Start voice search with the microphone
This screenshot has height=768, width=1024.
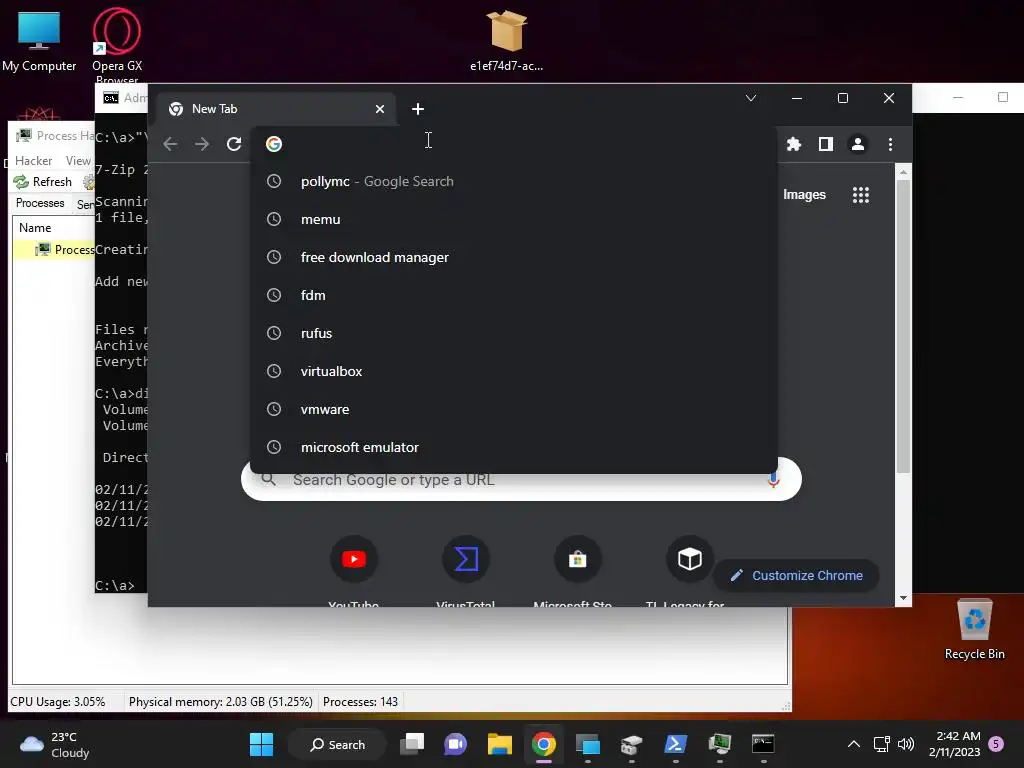pyautogui.click(x=773, y=479)
